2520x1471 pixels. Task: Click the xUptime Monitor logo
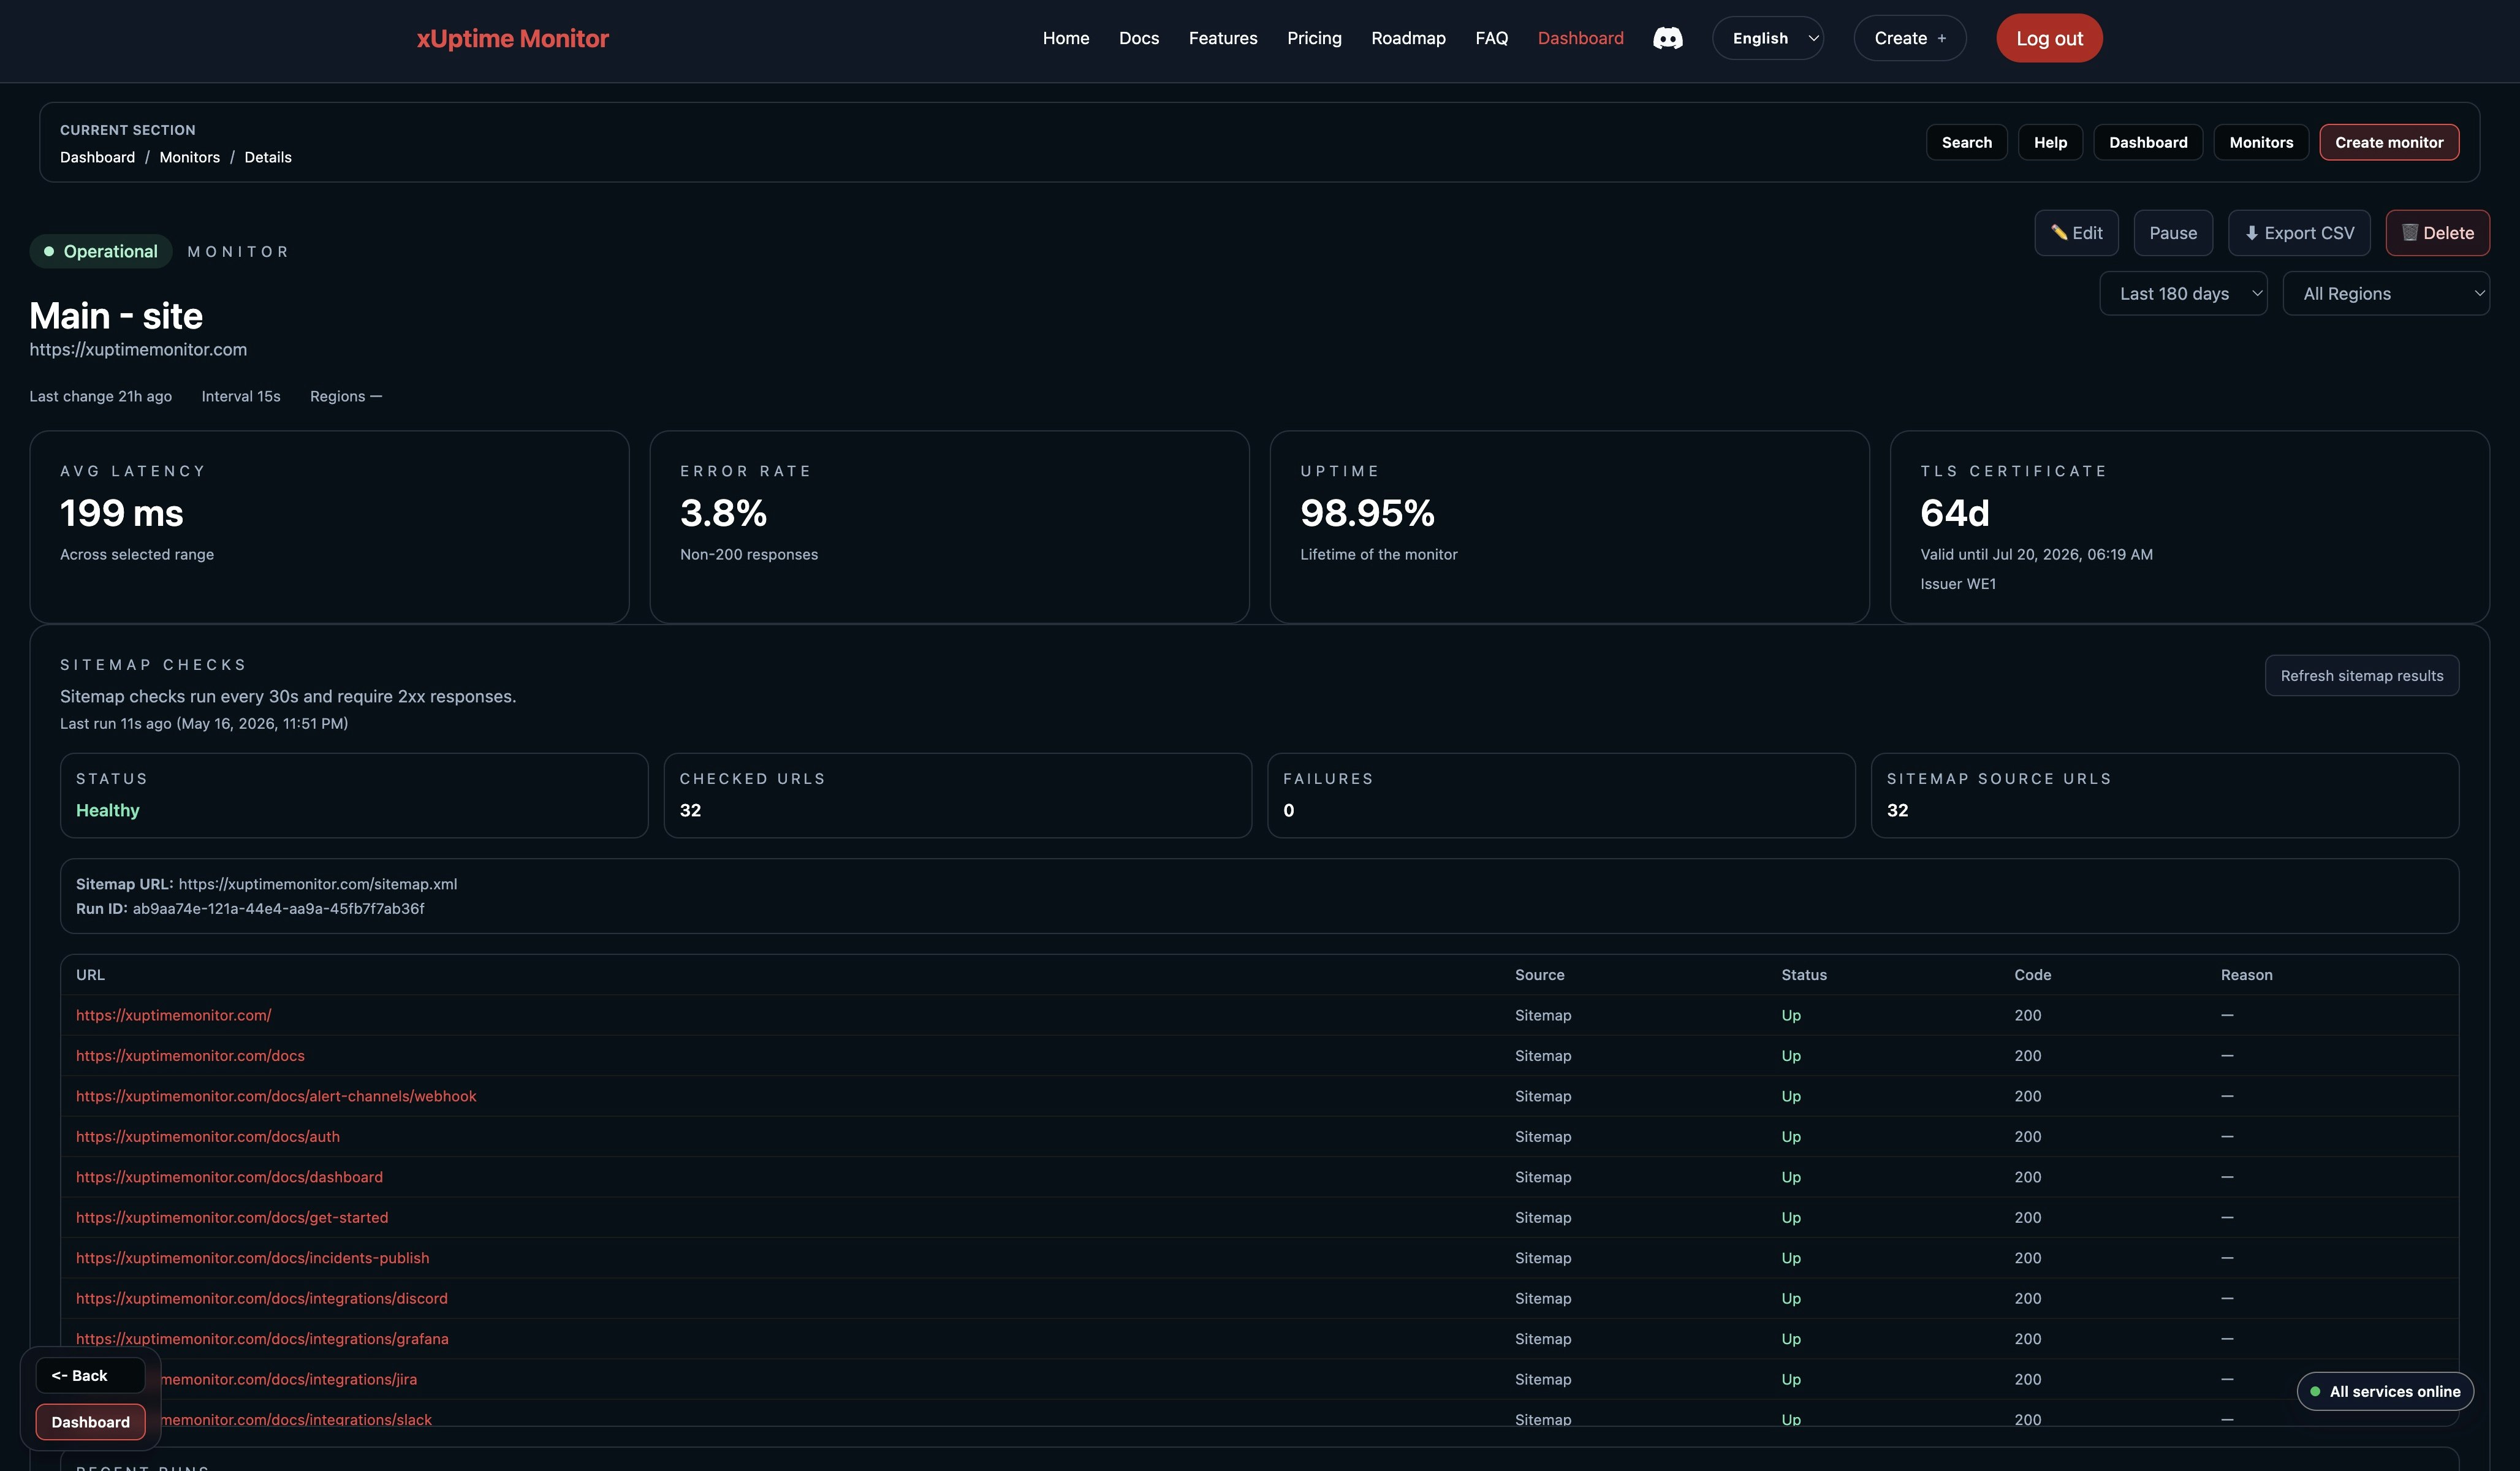(x=512, y=38)
